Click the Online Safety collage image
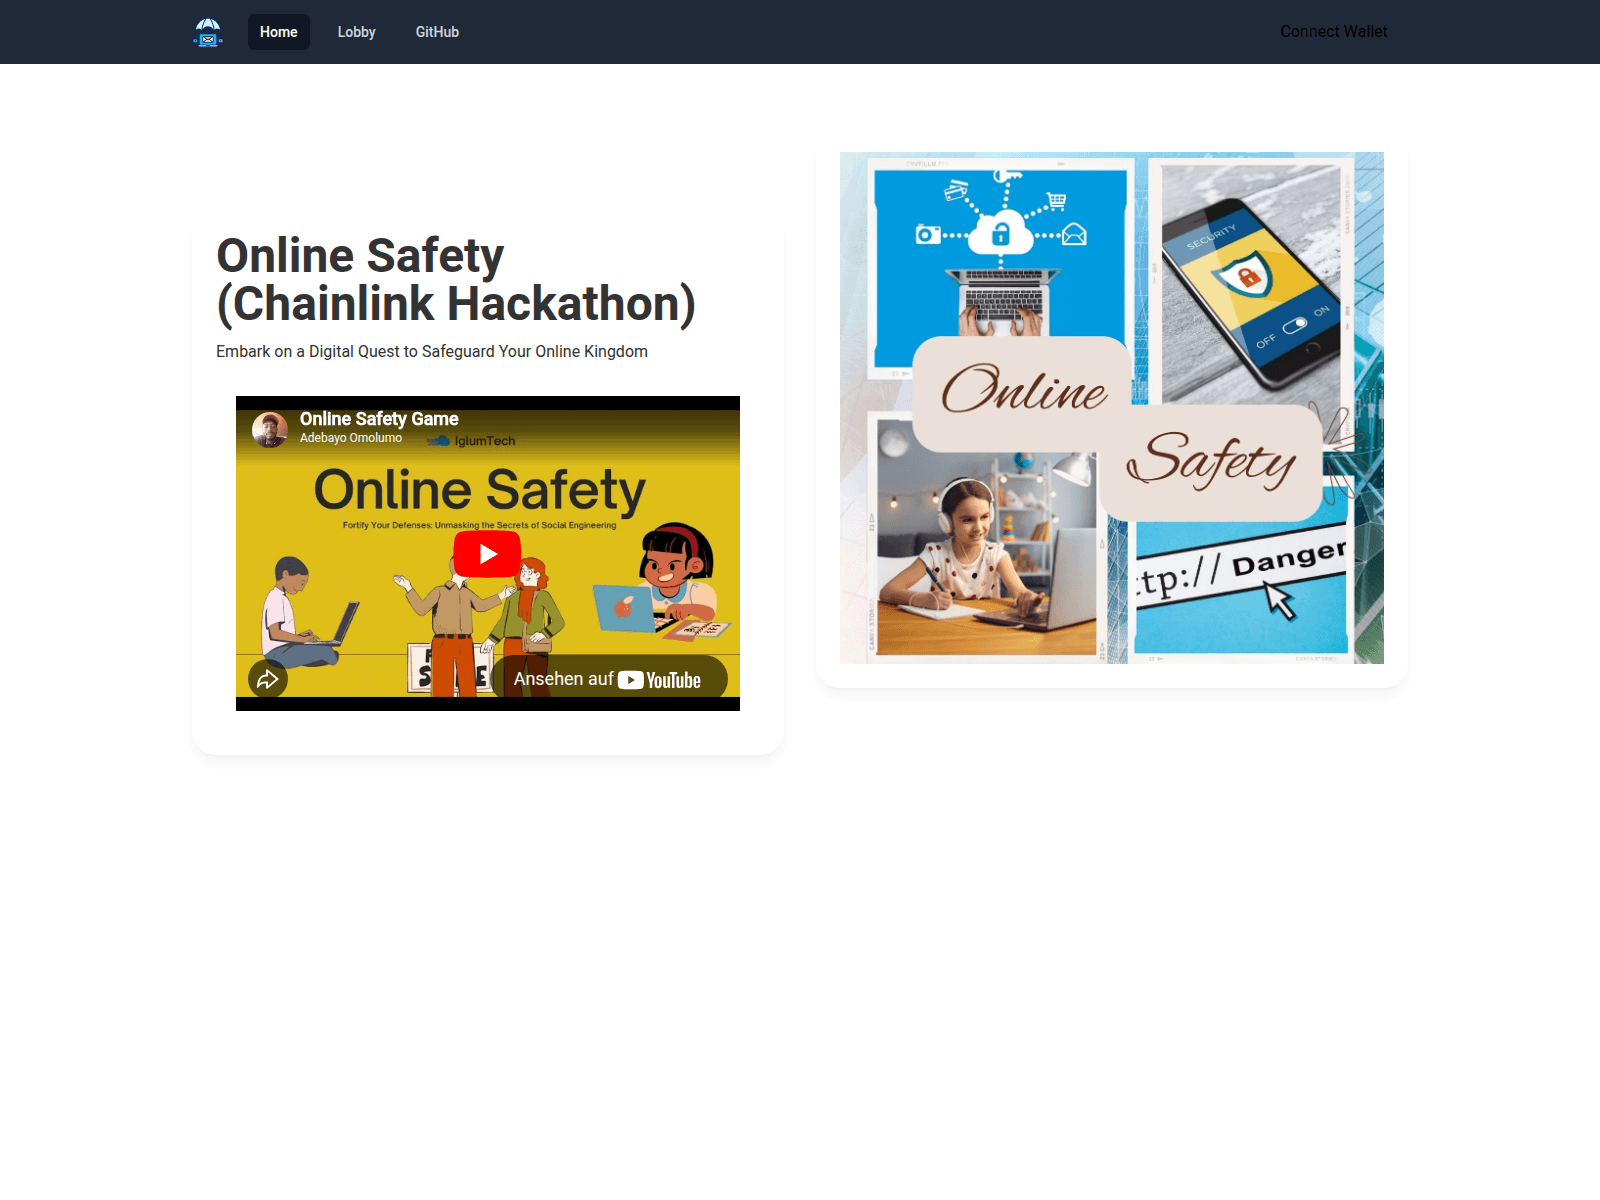 point(1112,408)
